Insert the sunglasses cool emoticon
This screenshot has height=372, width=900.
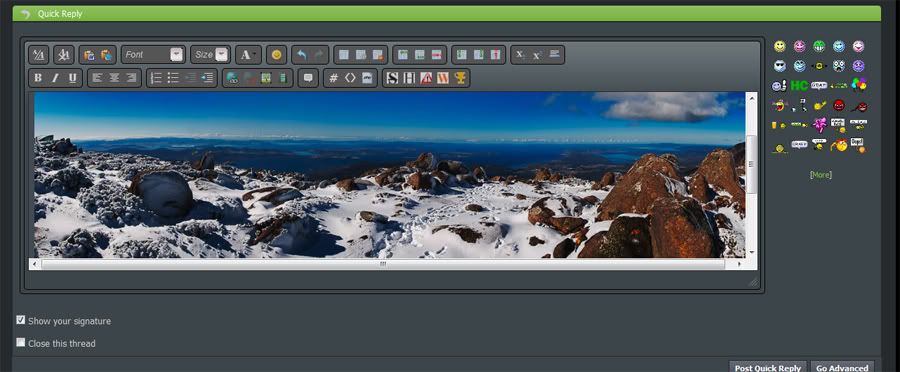779,66
